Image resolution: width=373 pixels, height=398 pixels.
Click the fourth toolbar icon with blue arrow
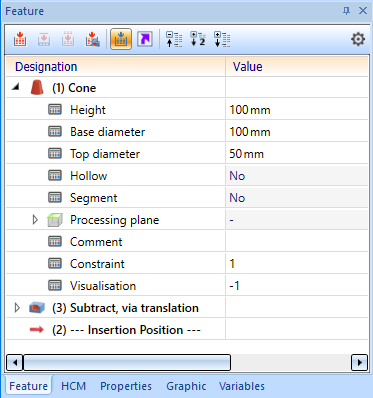92,39
